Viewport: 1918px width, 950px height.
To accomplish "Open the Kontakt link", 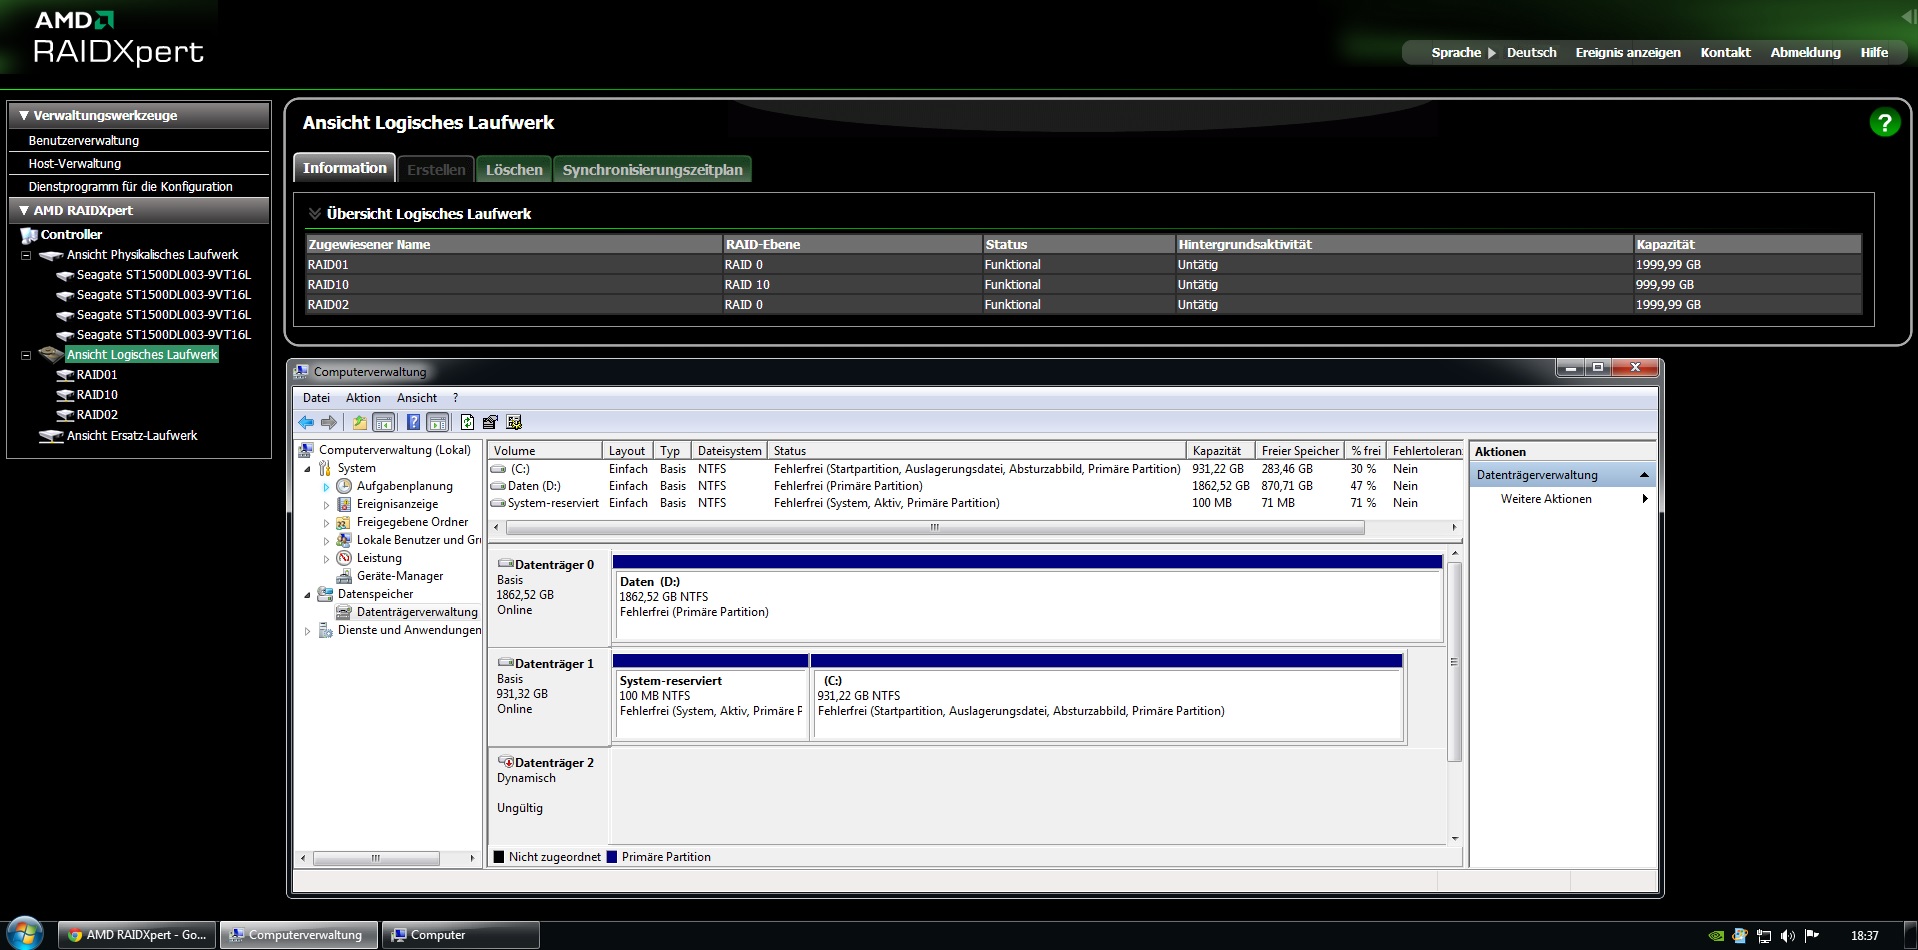I will click(x=1725, y=53).
